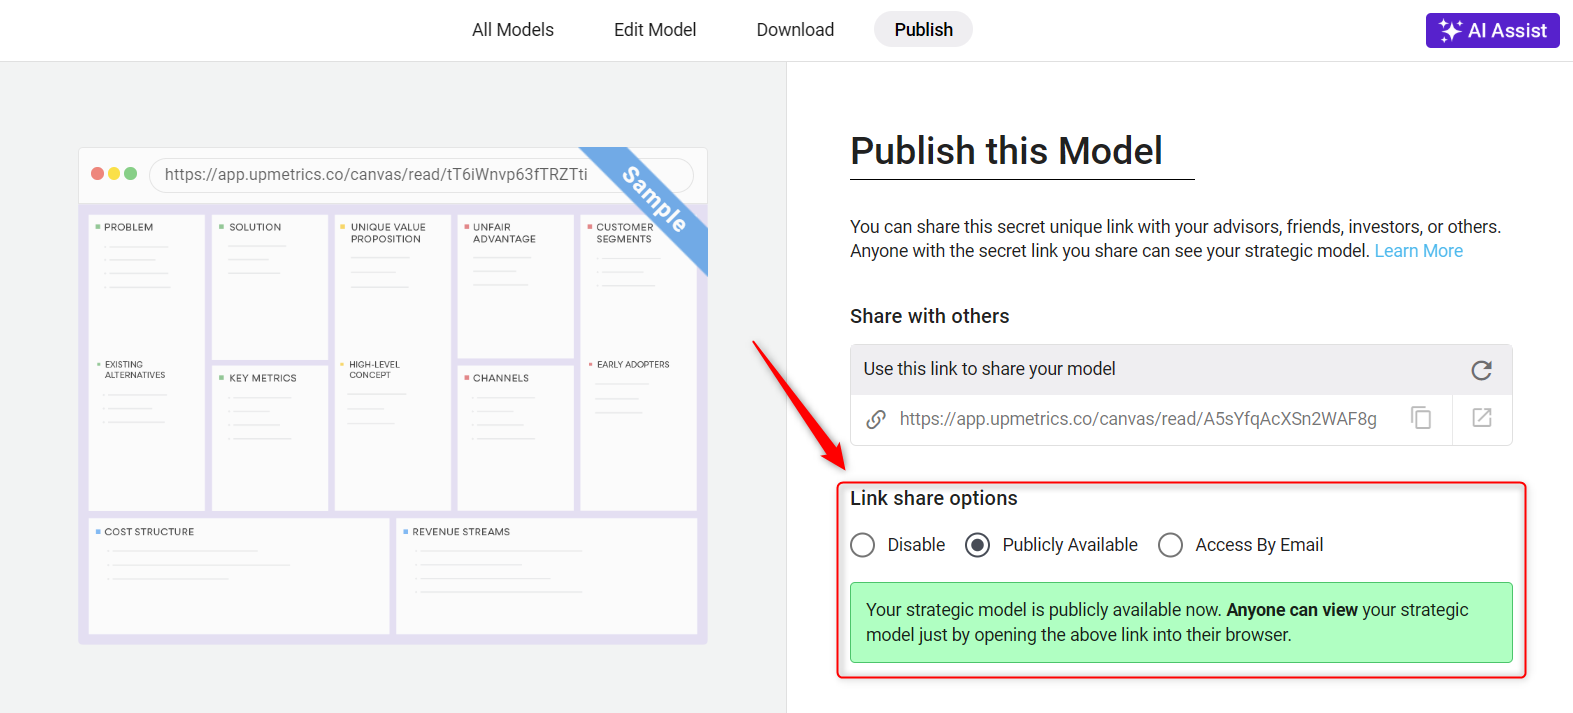Click the UNFAIR ADVANTAGE box in preview
Screen dimensions: 1573x713
pos(516,287)
